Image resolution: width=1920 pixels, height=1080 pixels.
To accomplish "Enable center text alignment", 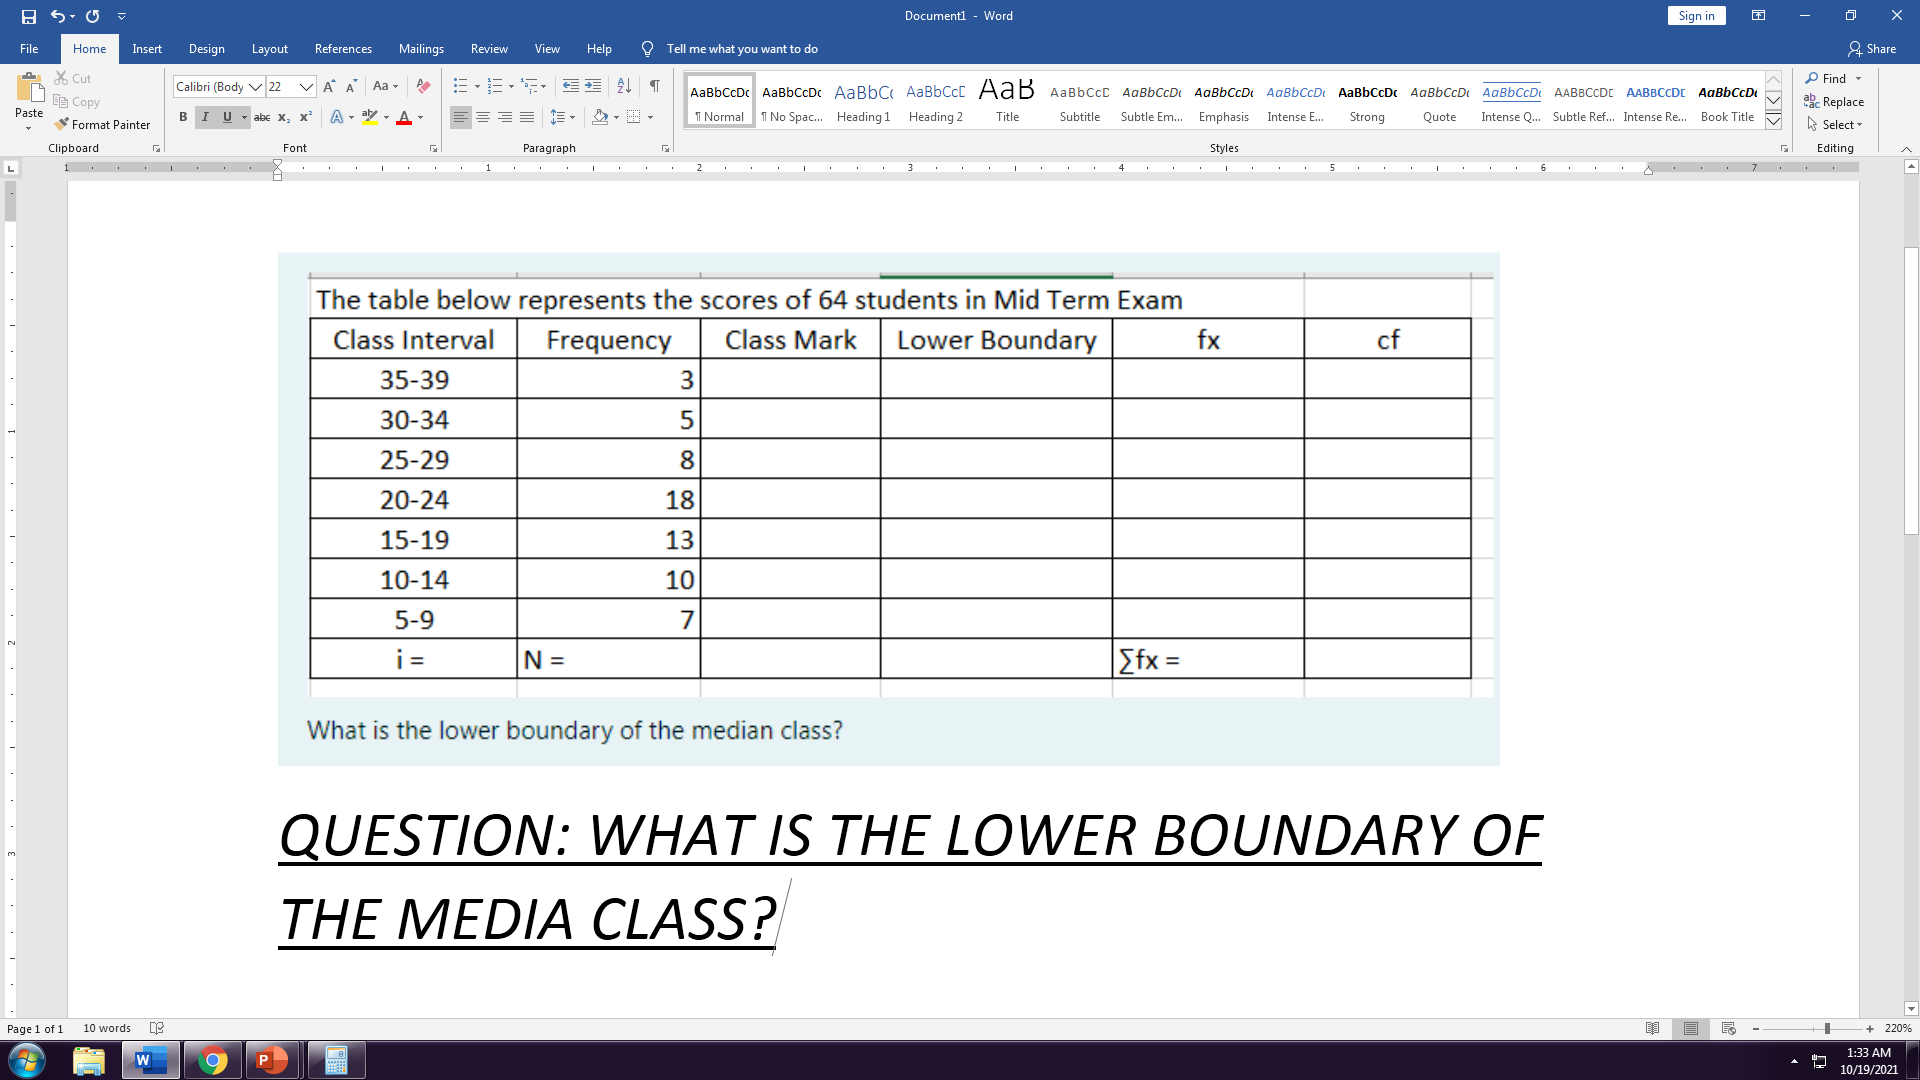I will pos(484,117).
